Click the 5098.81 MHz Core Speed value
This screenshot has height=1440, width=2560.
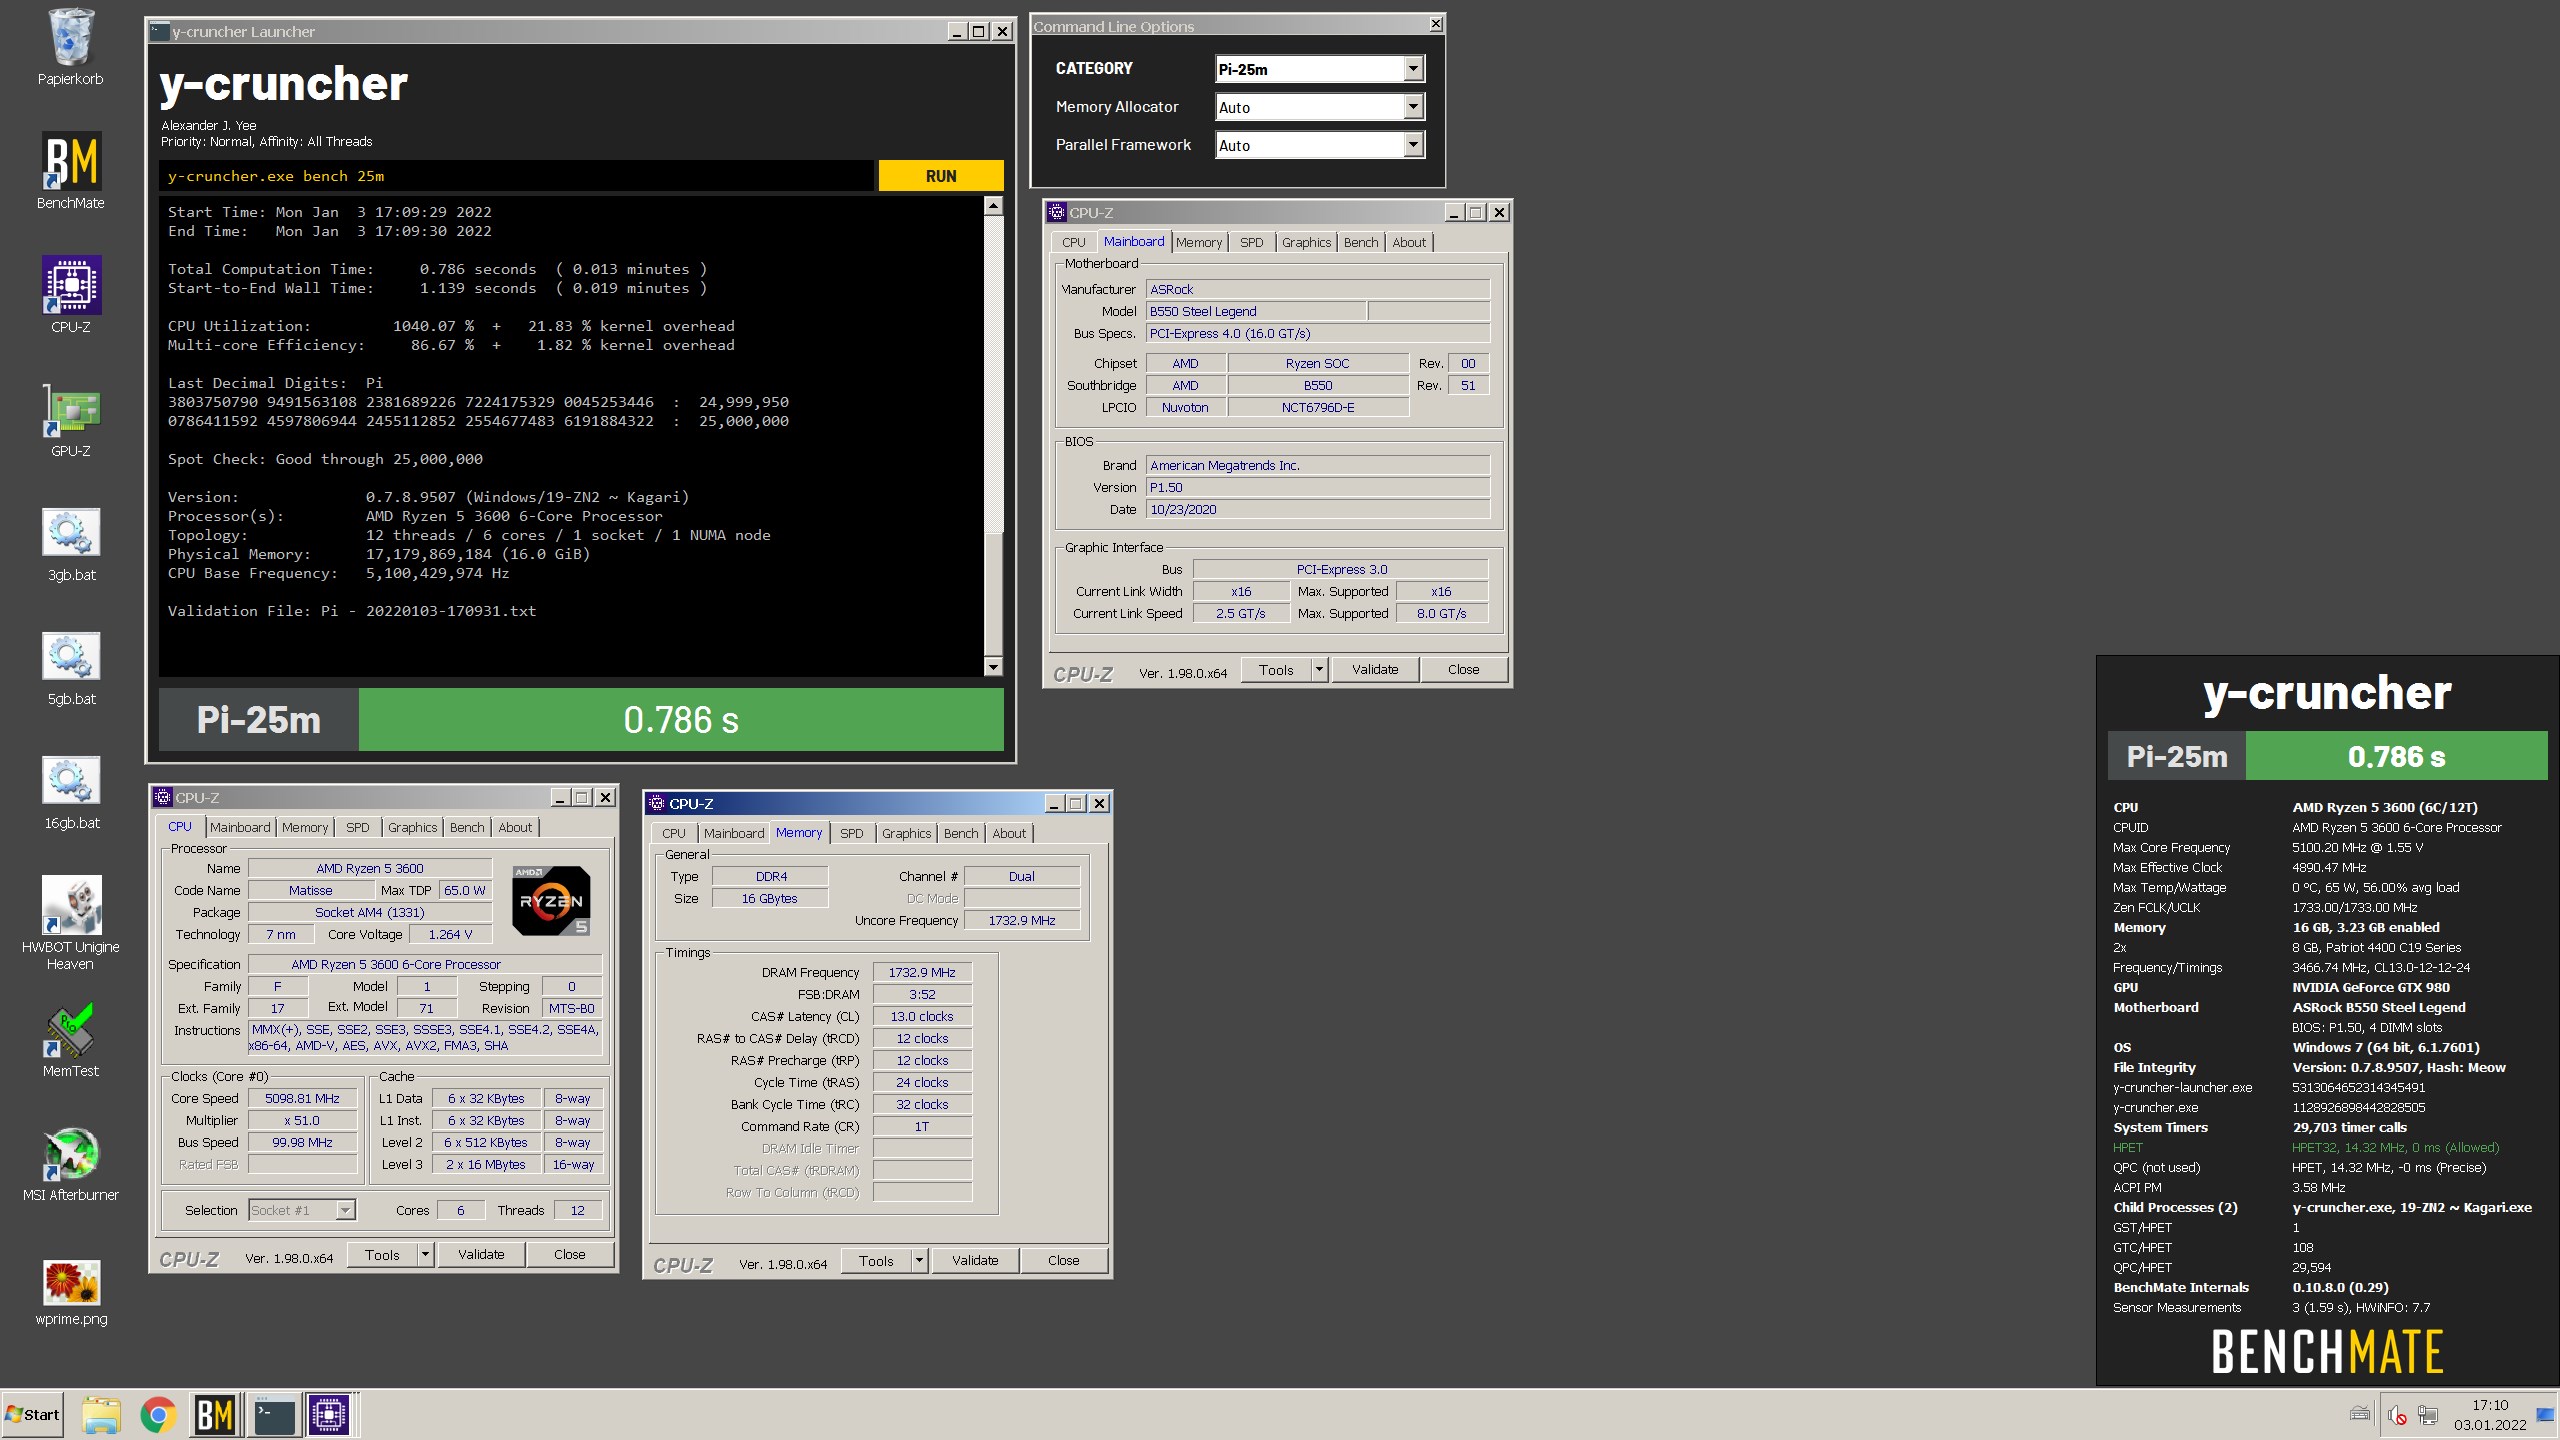302,1098
